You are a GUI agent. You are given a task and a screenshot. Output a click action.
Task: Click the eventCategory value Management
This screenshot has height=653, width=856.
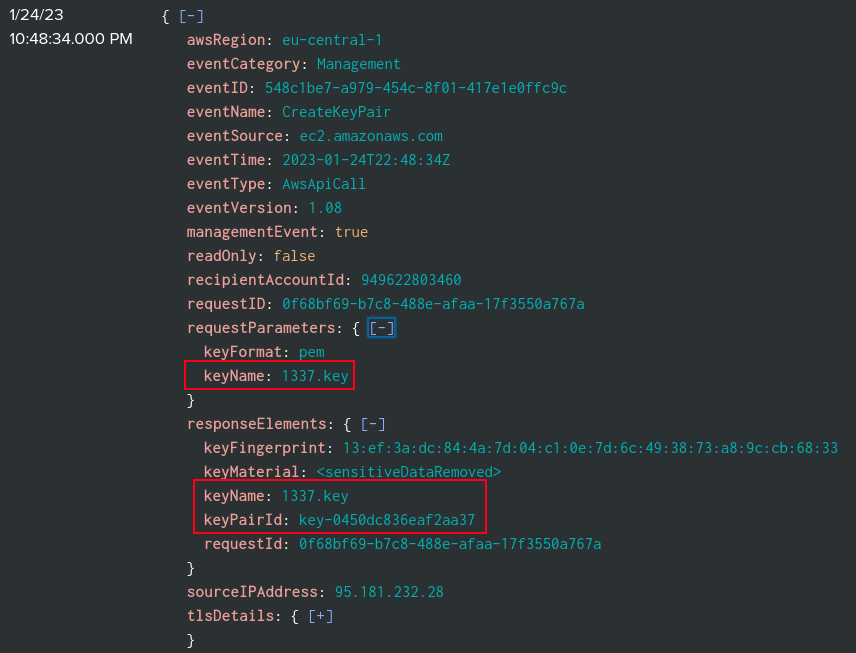tap(358, 64)
